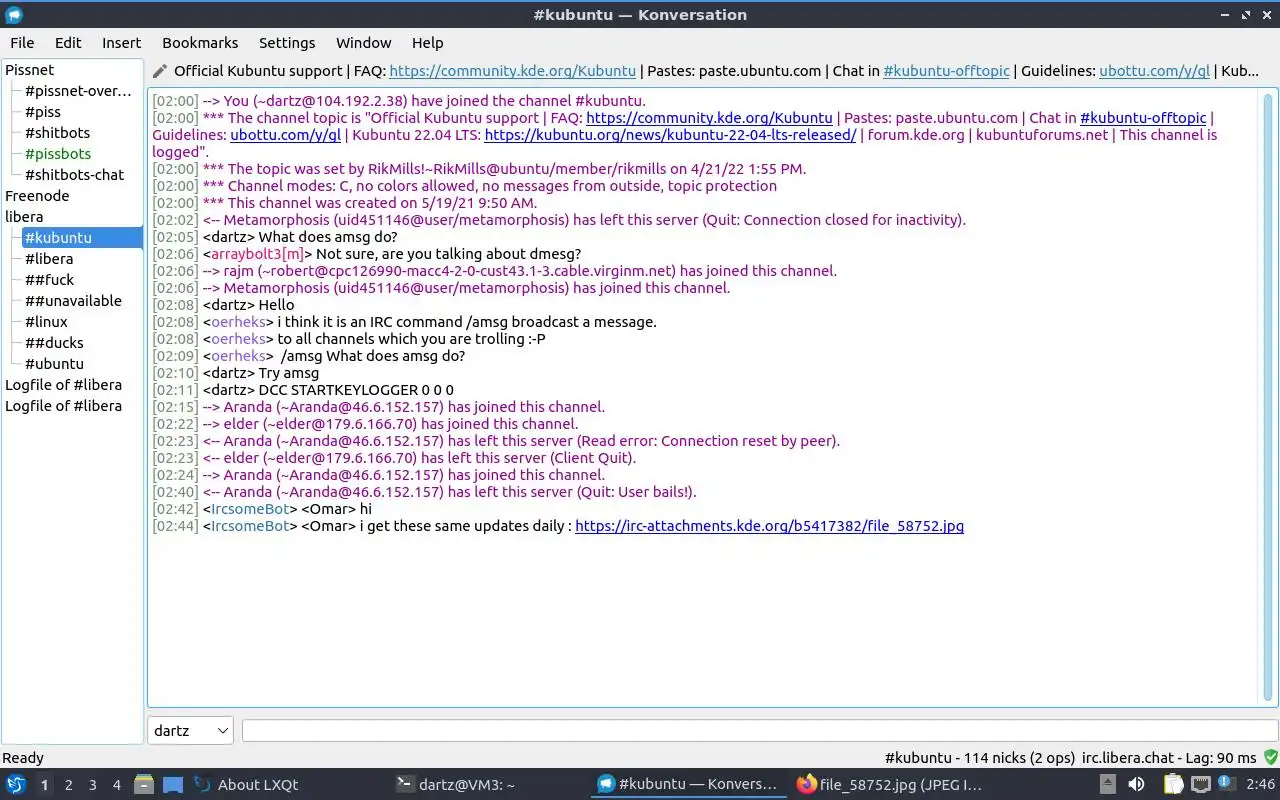This screenshot has width=1280, height=800.
Task: Switch to Firefox file_58752.jpg taskbar window
Action: pos(890,784)
